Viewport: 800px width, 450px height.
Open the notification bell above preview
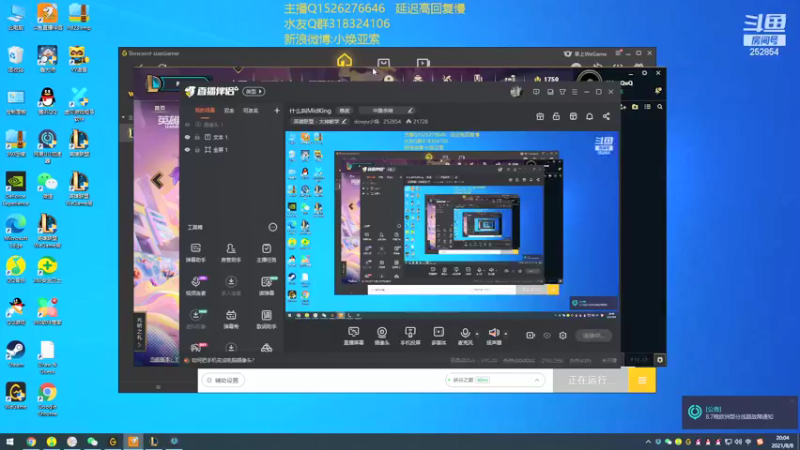589,116
